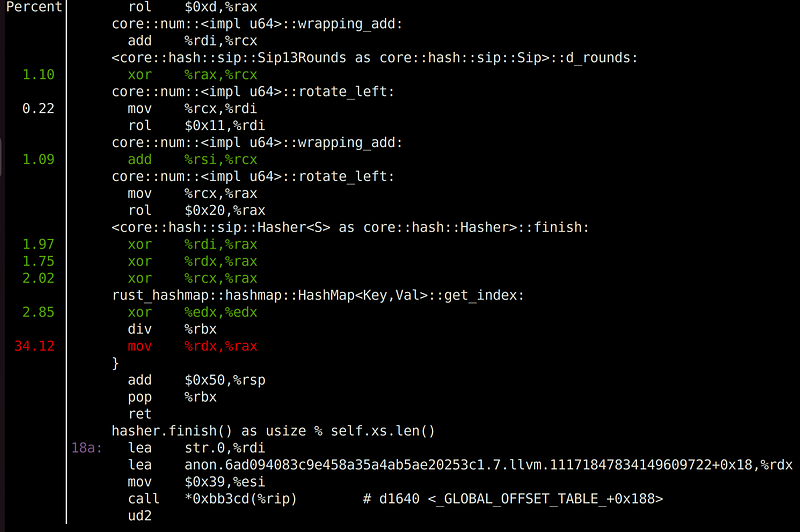Click the 18a: jump label

click(x=87, y=448)
